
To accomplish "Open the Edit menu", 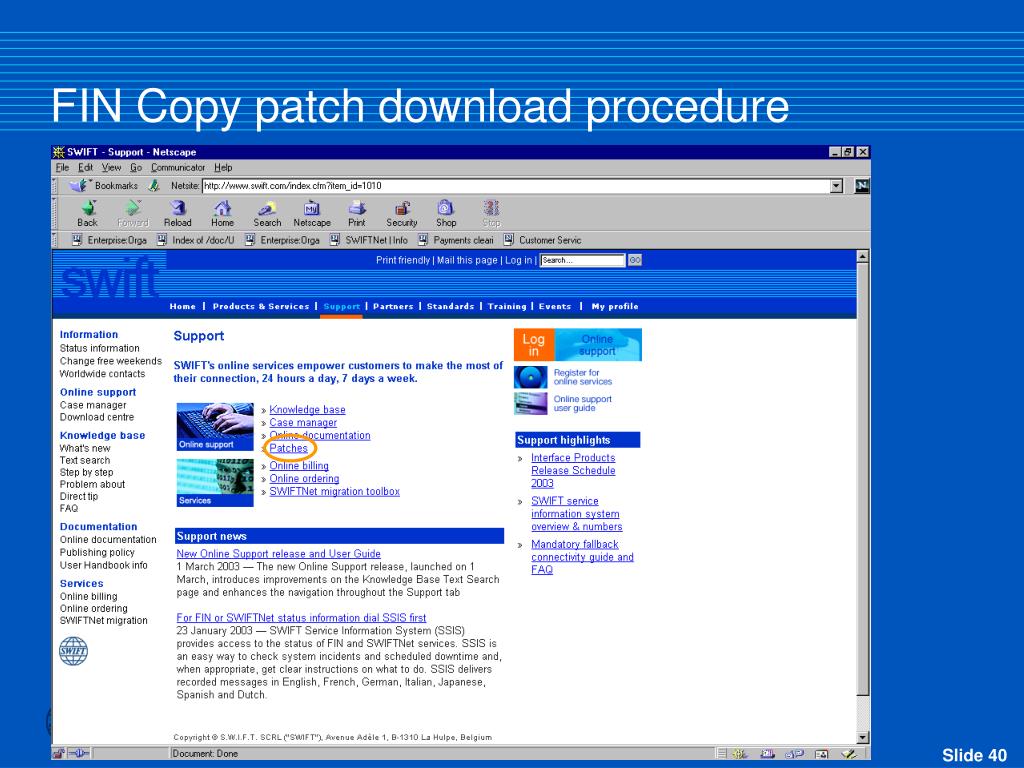I will coord(86,168).
